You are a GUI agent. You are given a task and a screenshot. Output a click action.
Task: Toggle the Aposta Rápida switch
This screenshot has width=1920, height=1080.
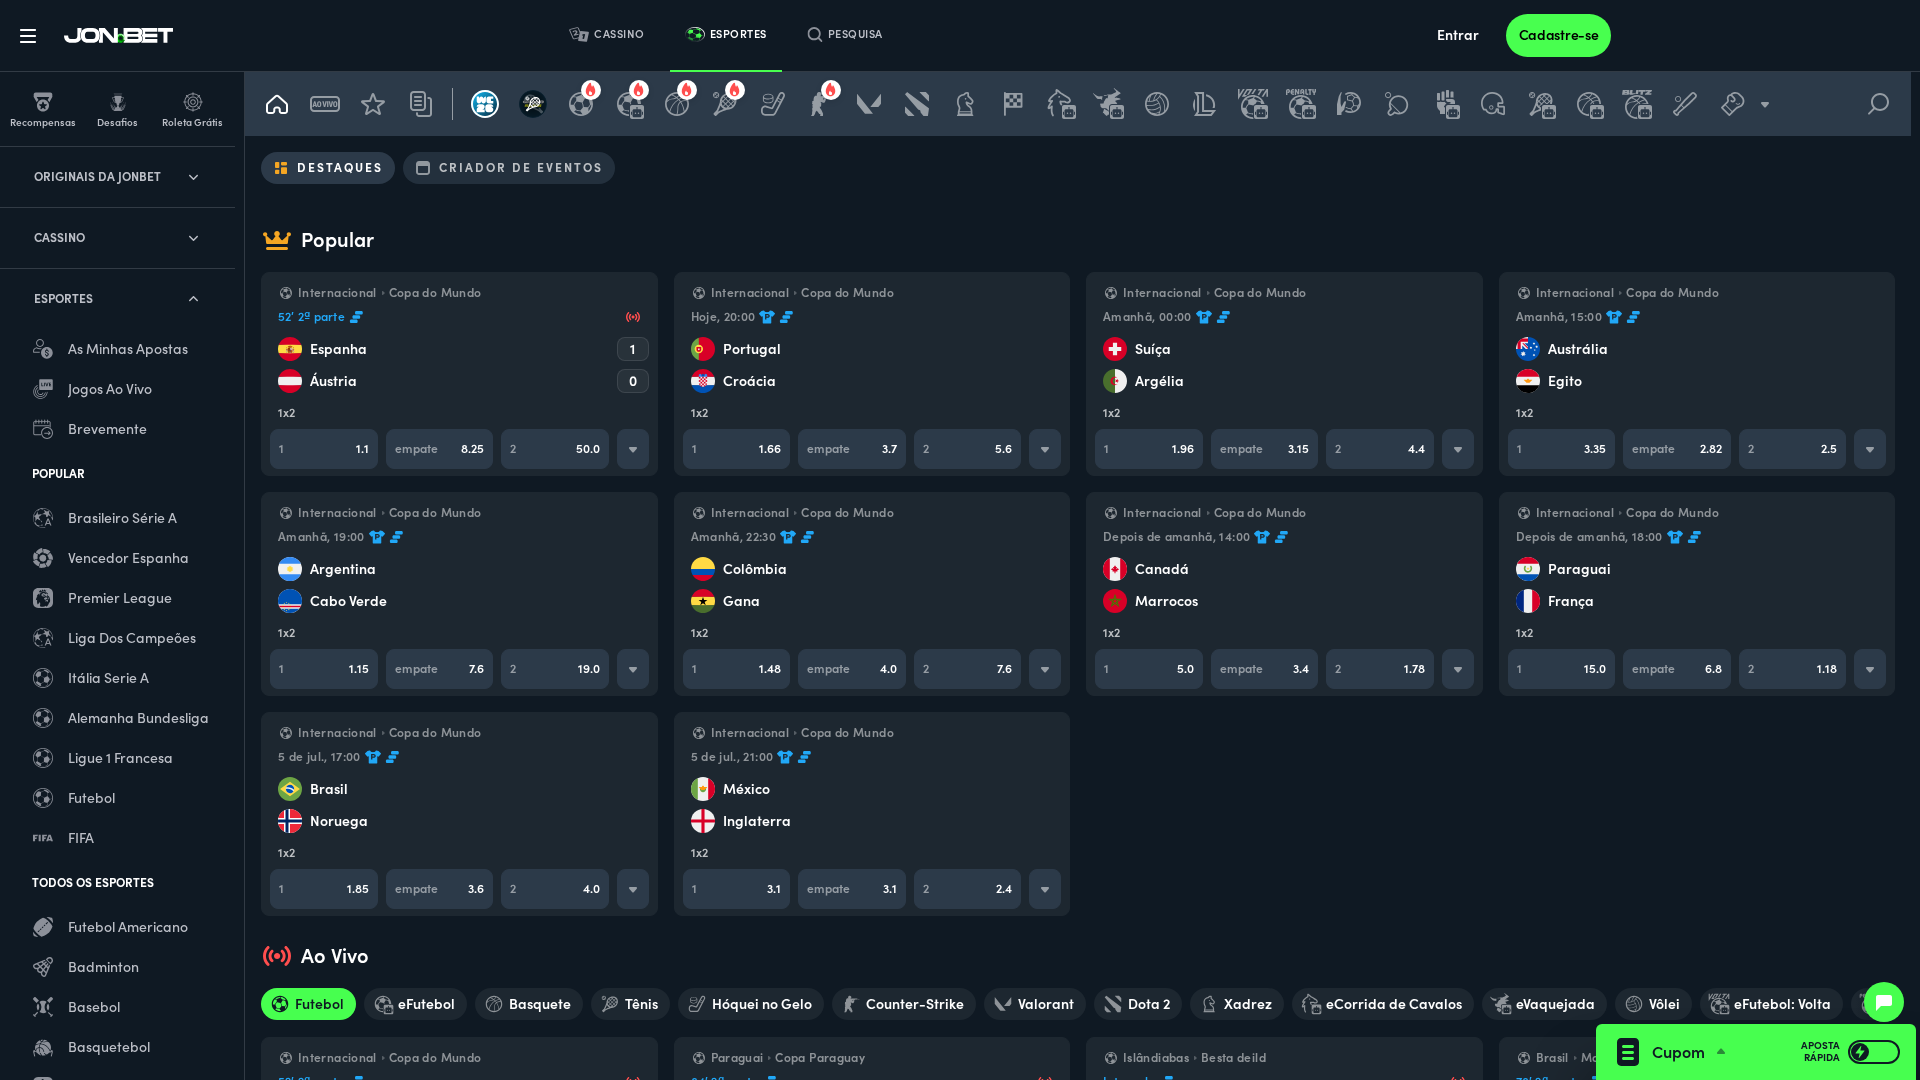pos(1874,1052)
